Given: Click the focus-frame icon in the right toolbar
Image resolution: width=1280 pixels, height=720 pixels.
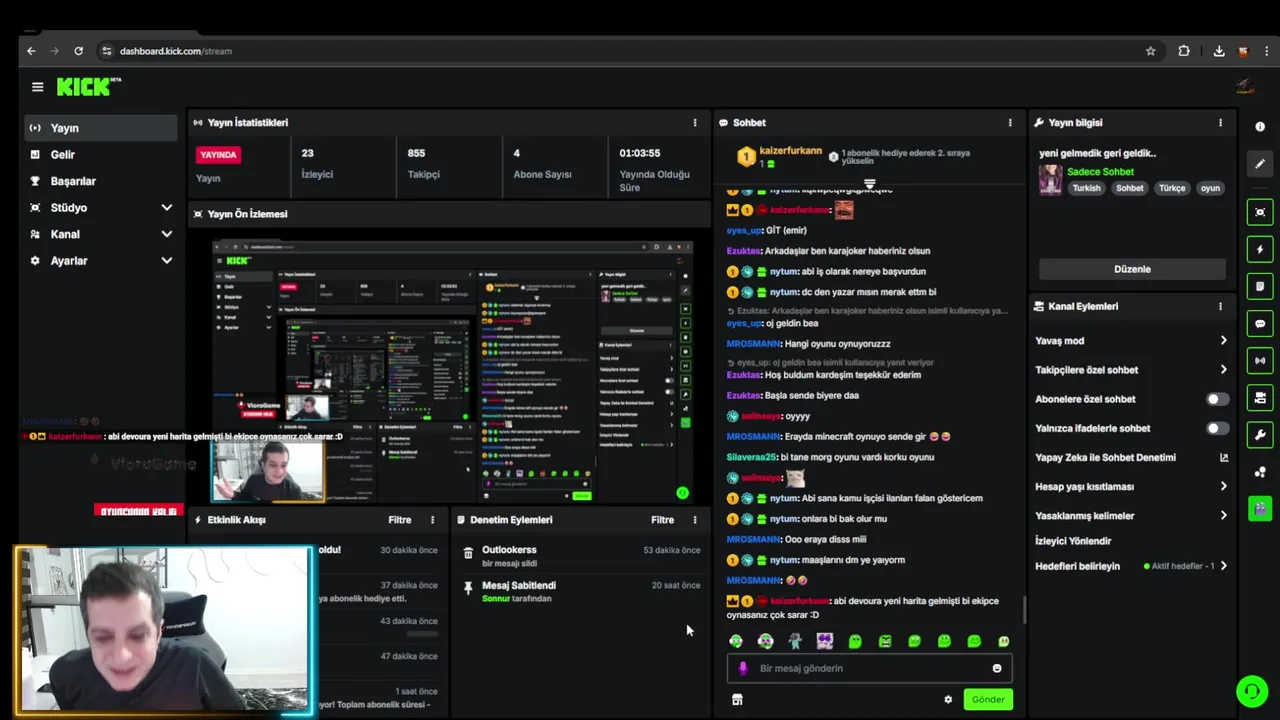Looking at the screenshot, I should point(1260,212).
